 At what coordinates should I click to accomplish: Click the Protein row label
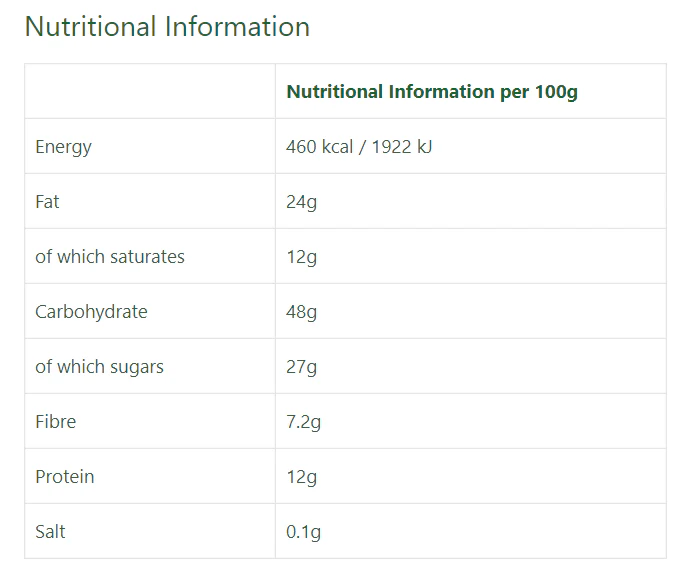(x=65, y=477)
